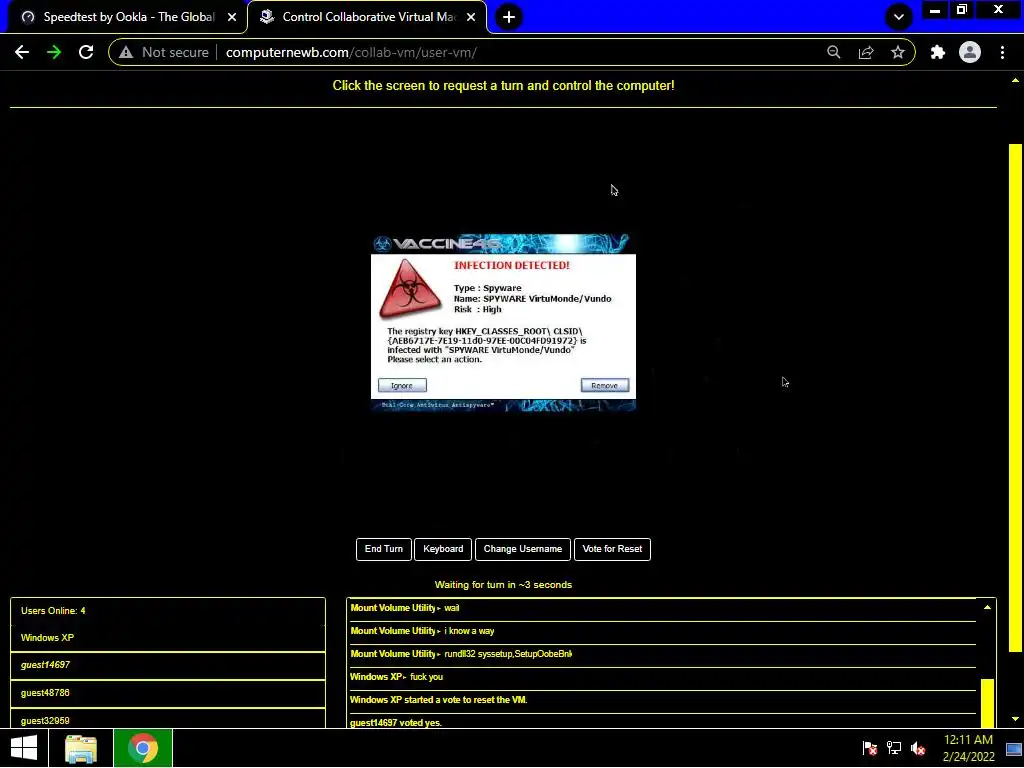Select user guest32959 in the users list

point(168,718)
